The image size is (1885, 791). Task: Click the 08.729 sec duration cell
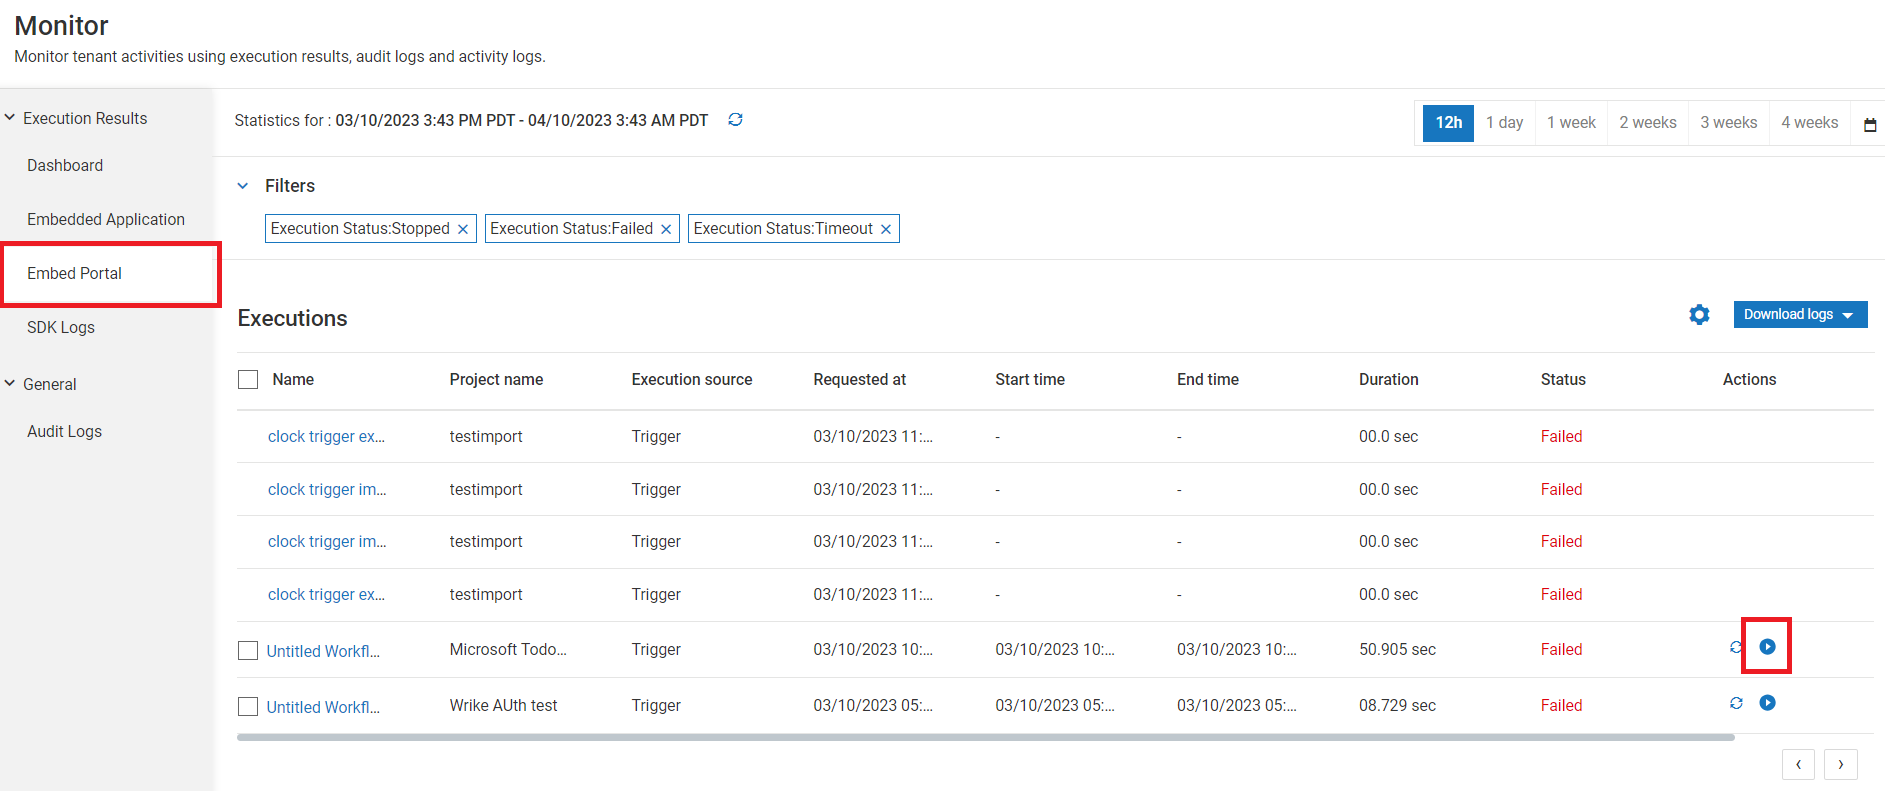pyautogui.click(x=1397, y=706)
